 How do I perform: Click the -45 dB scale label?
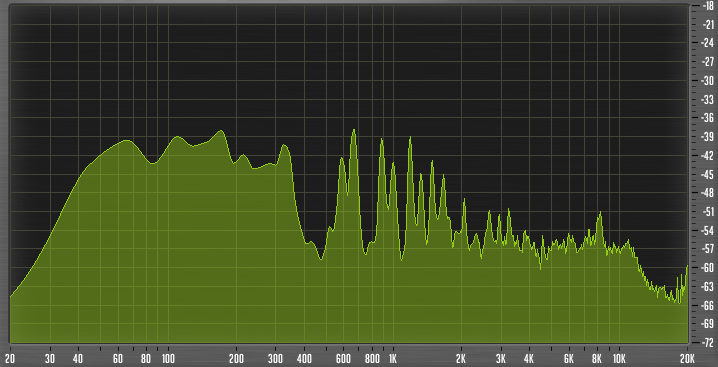[706, 174]
